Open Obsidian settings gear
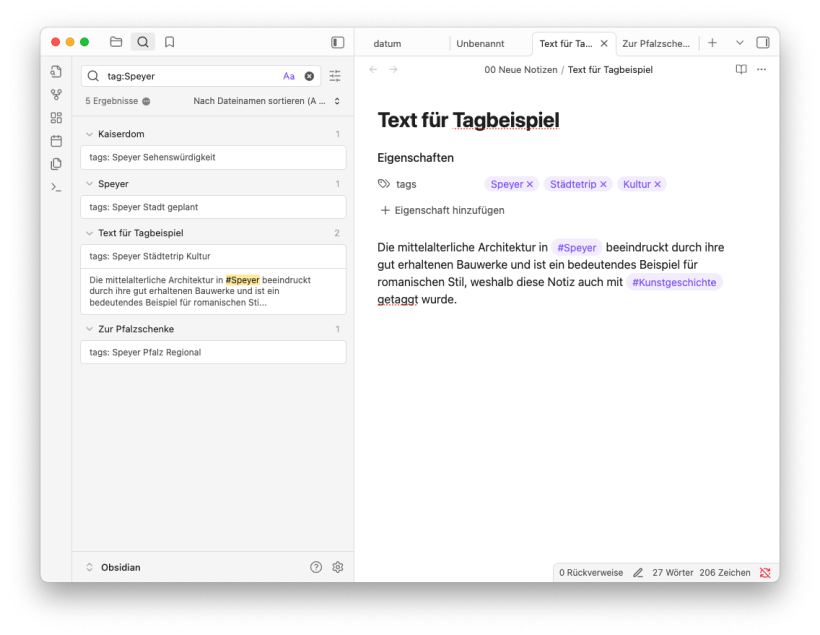This screenshot has height=635, width=820. [x=338, y=567]
